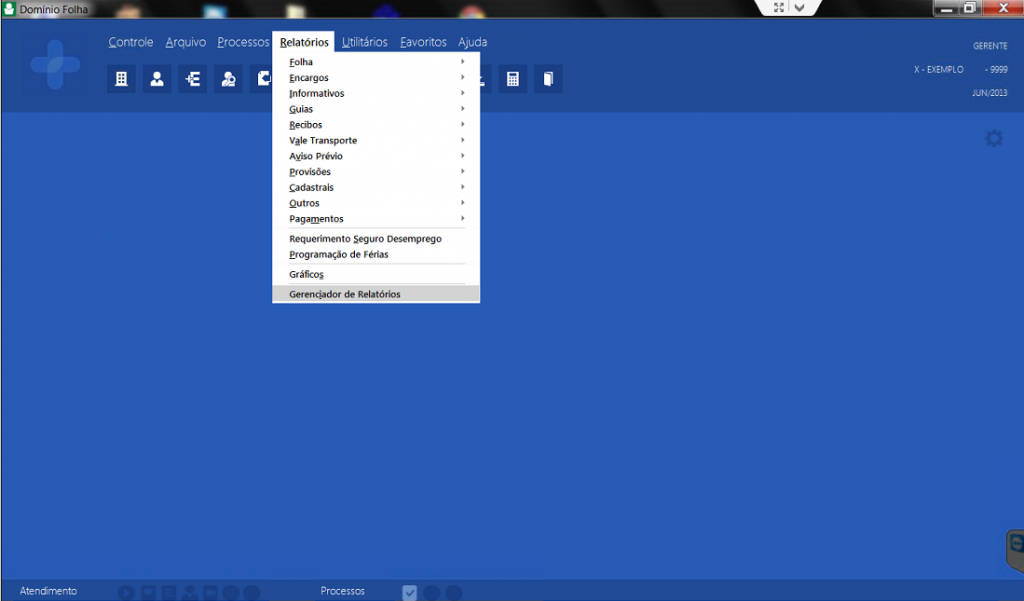The width and height of the screenshot is (1024, 601).
Task: Expand the Aviso Prévio submenu
Action: point(376,156)
